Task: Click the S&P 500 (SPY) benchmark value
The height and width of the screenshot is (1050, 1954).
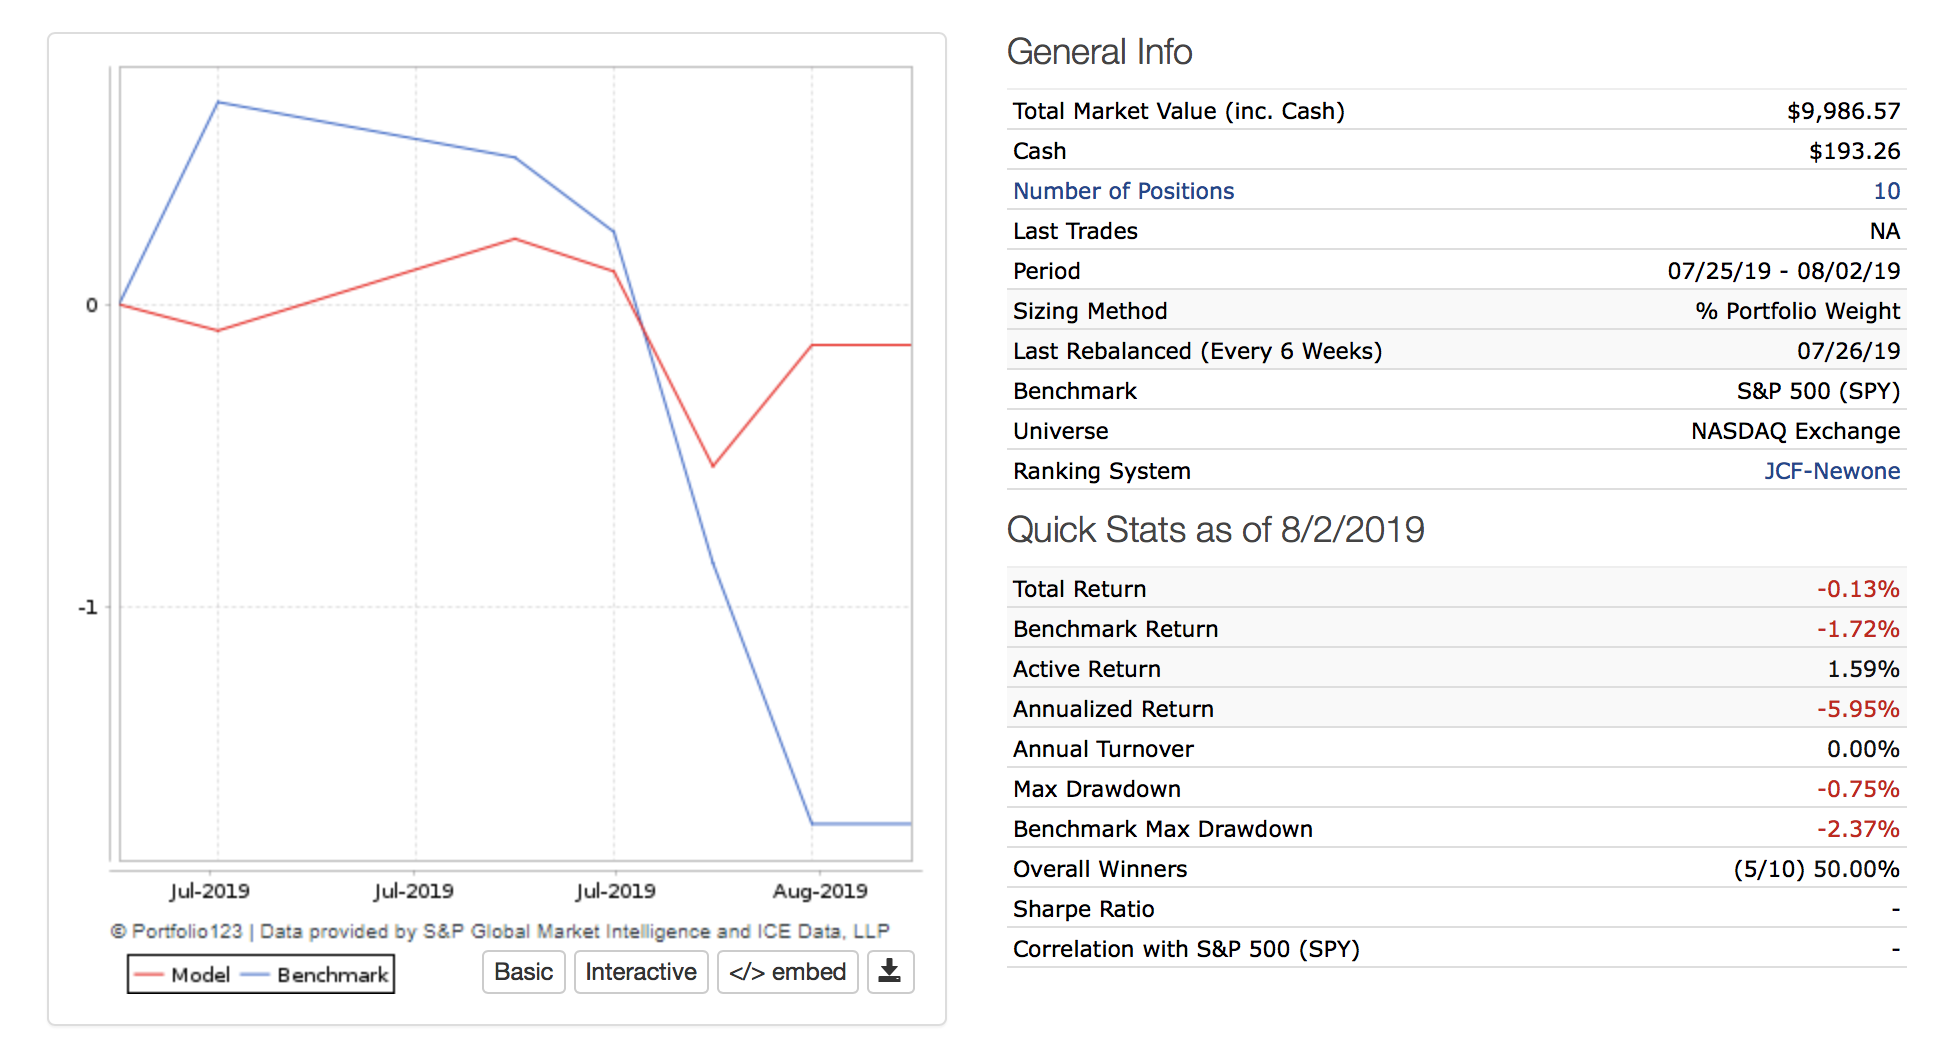Action: (1817, 391)
